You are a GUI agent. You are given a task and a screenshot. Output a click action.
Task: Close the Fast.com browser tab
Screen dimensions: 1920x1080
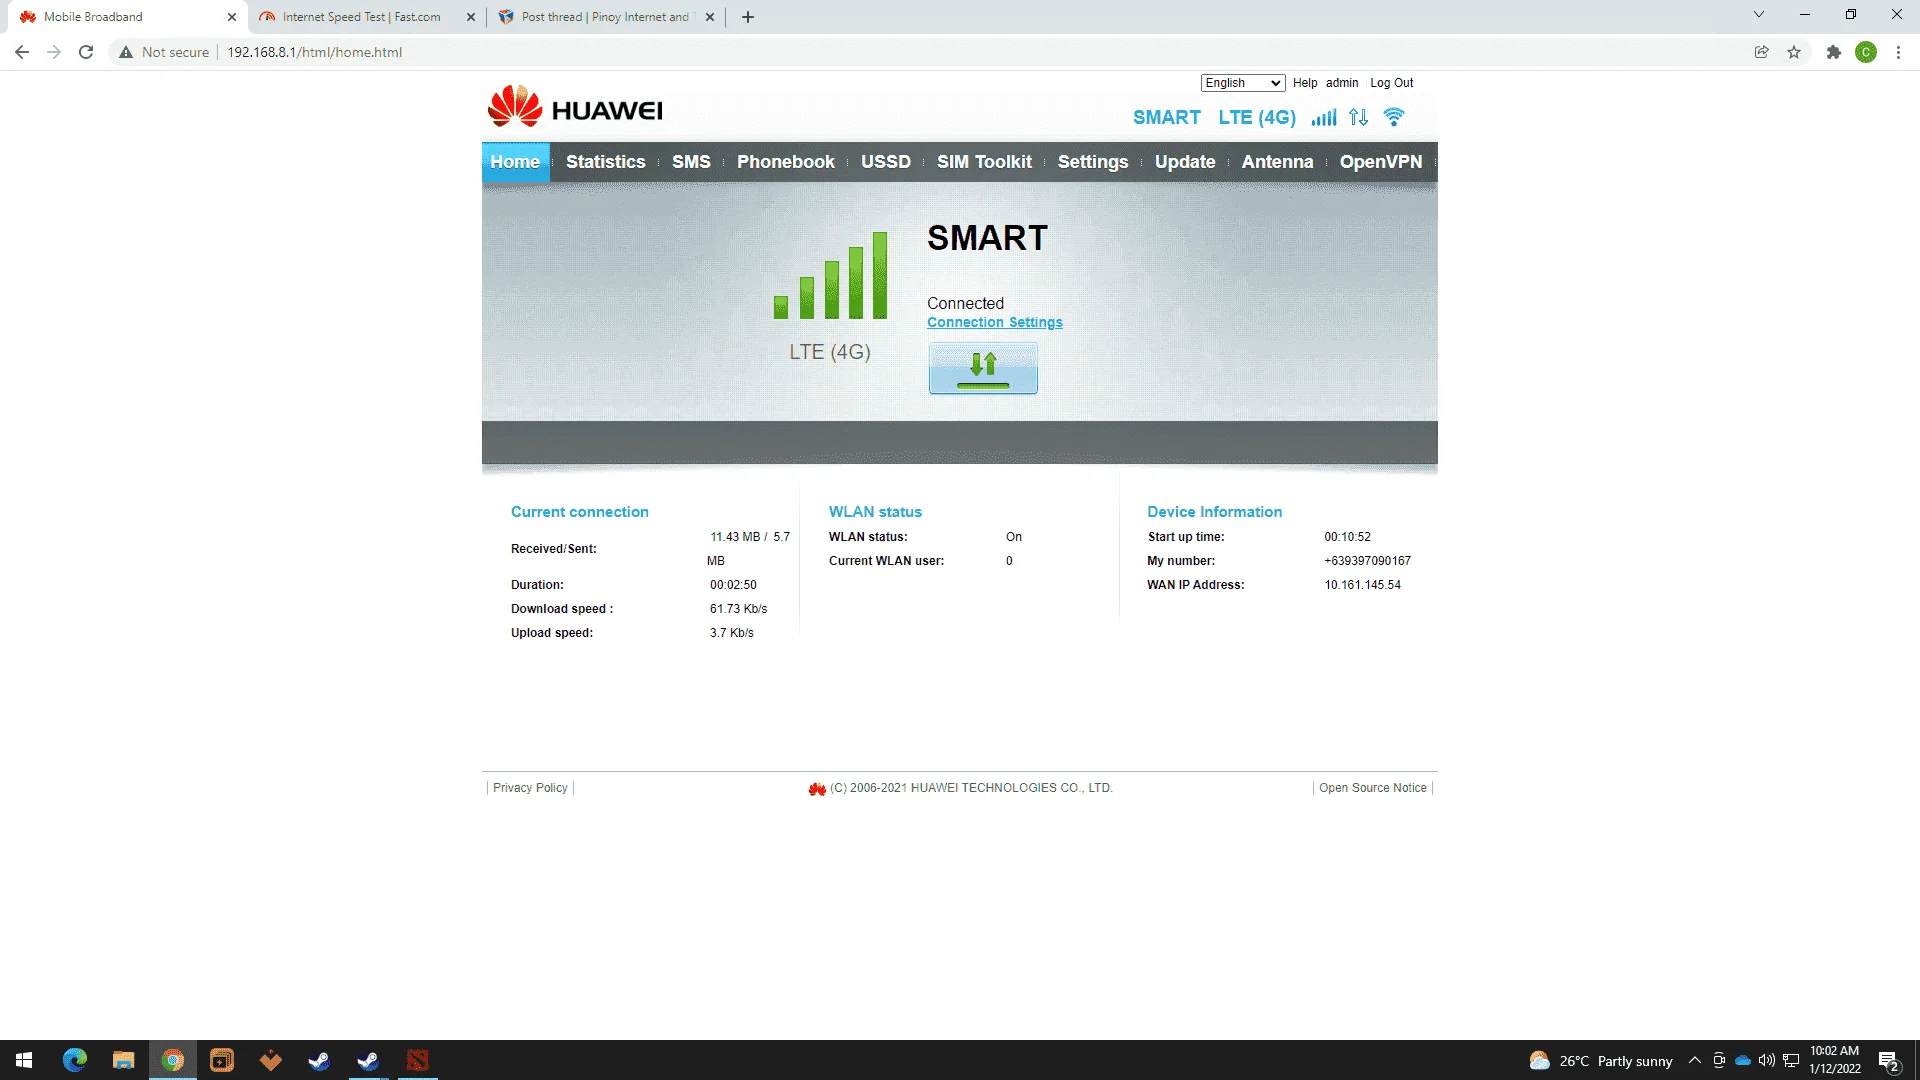click(x=471, y=17)
